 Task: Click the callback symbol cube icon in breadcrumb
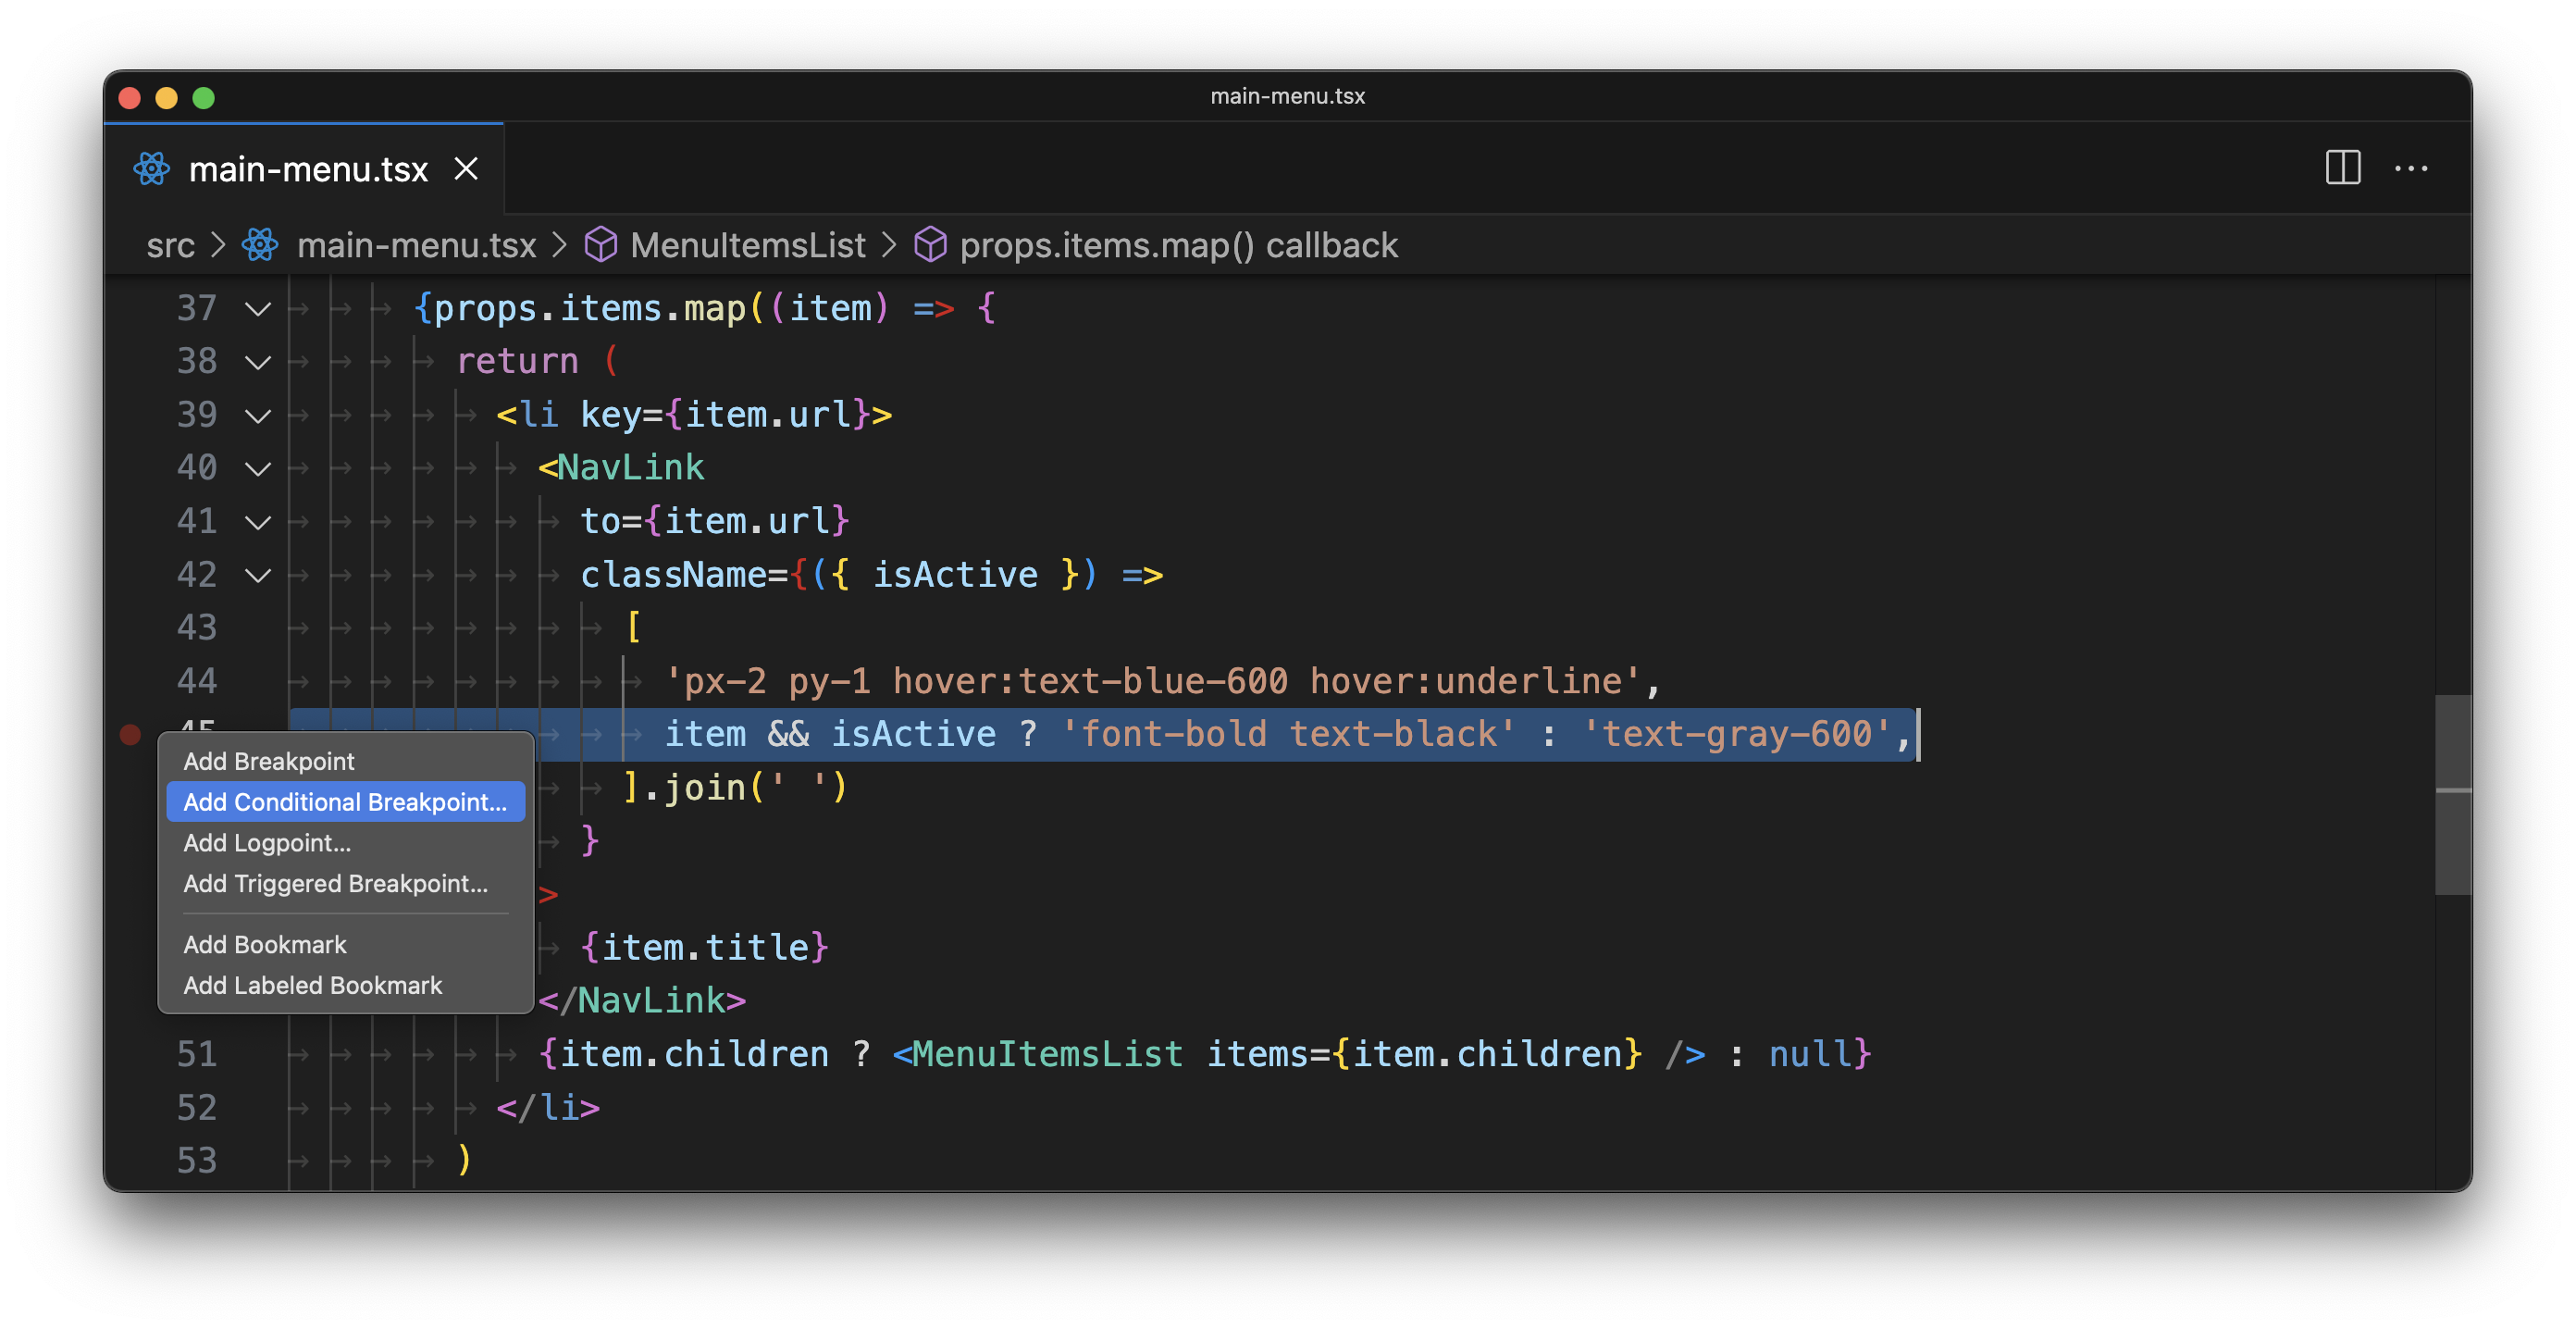930,245
